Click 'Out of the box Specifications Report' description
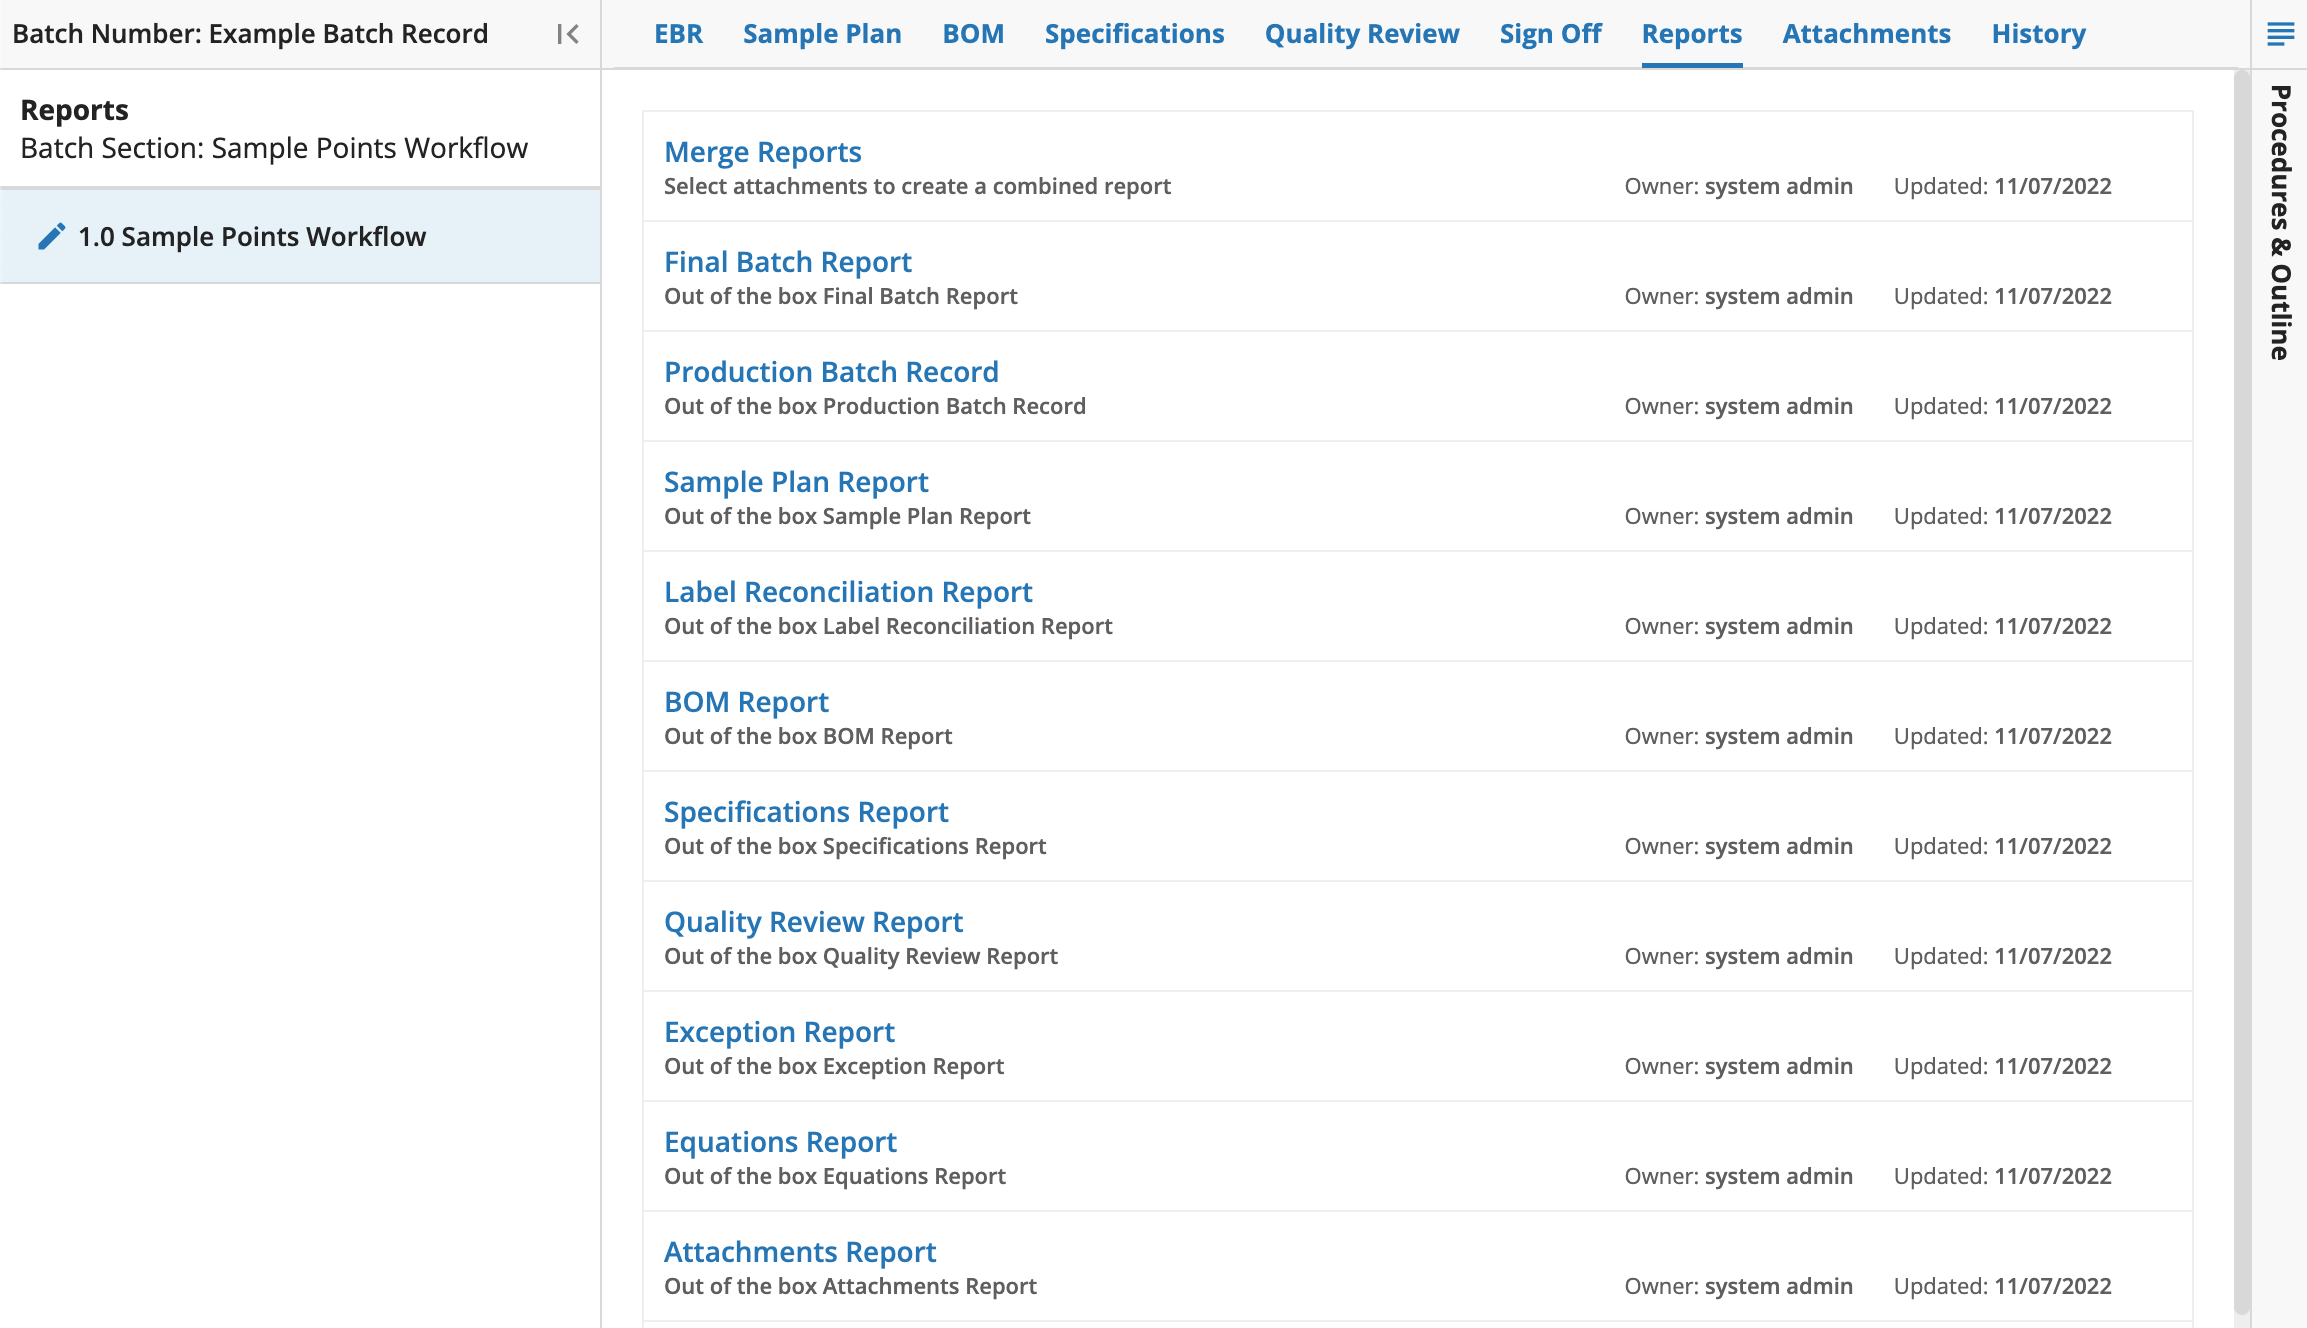Screen dimensions: 2307x1328 coord(855,846)
